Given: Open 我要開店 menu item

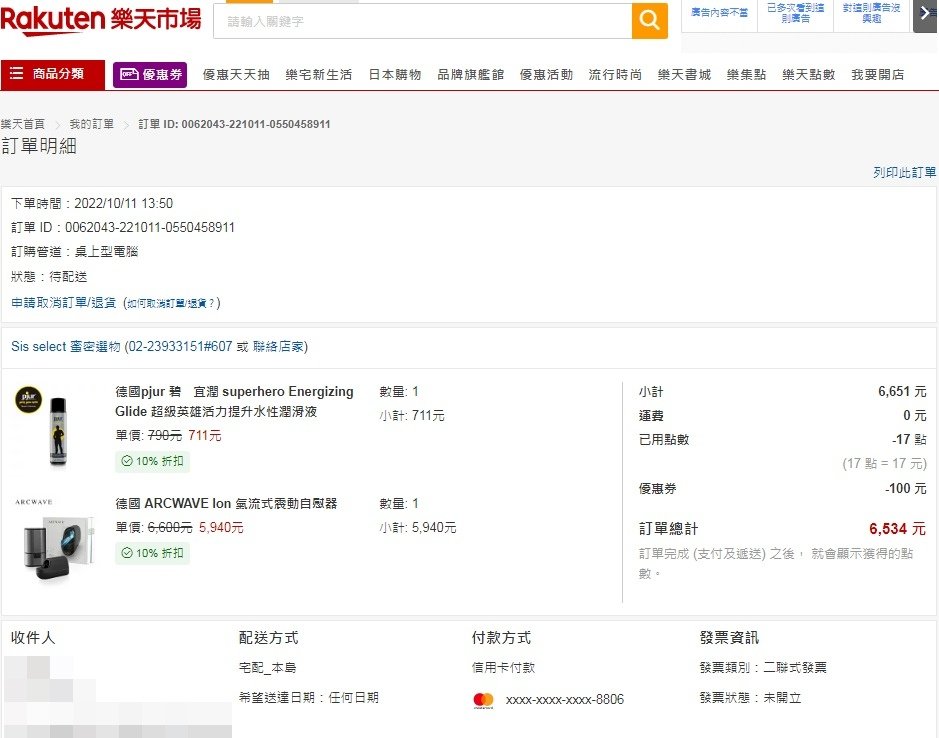Looking at the screenshot, I should 877,75.
